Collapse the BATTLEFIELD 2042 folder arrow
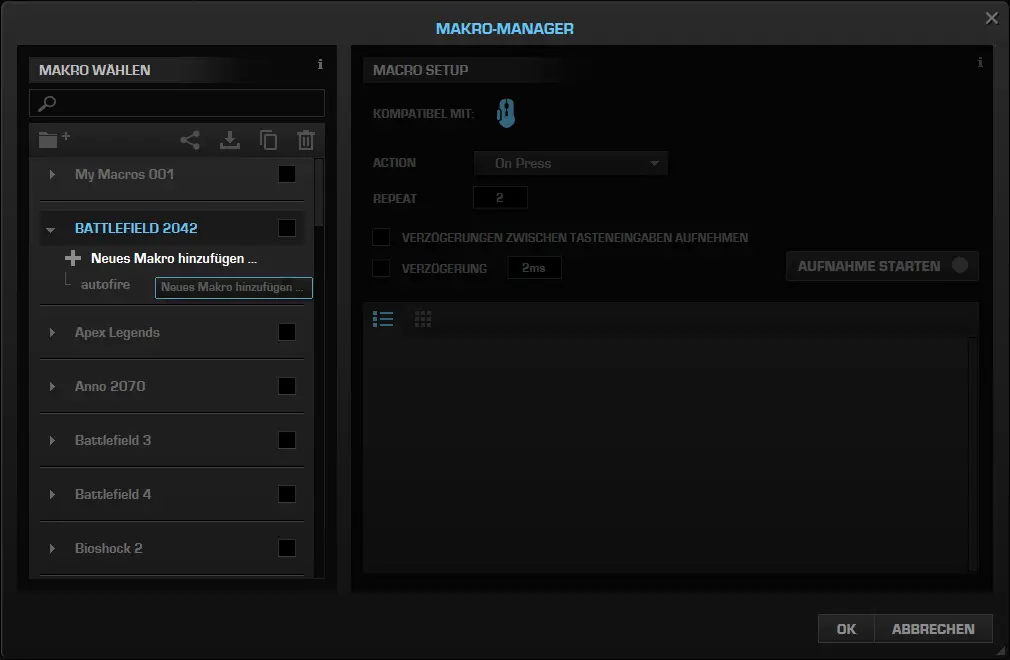This screenshot has width=1010, height=660. pyautogui.click(x=50, y=229)
